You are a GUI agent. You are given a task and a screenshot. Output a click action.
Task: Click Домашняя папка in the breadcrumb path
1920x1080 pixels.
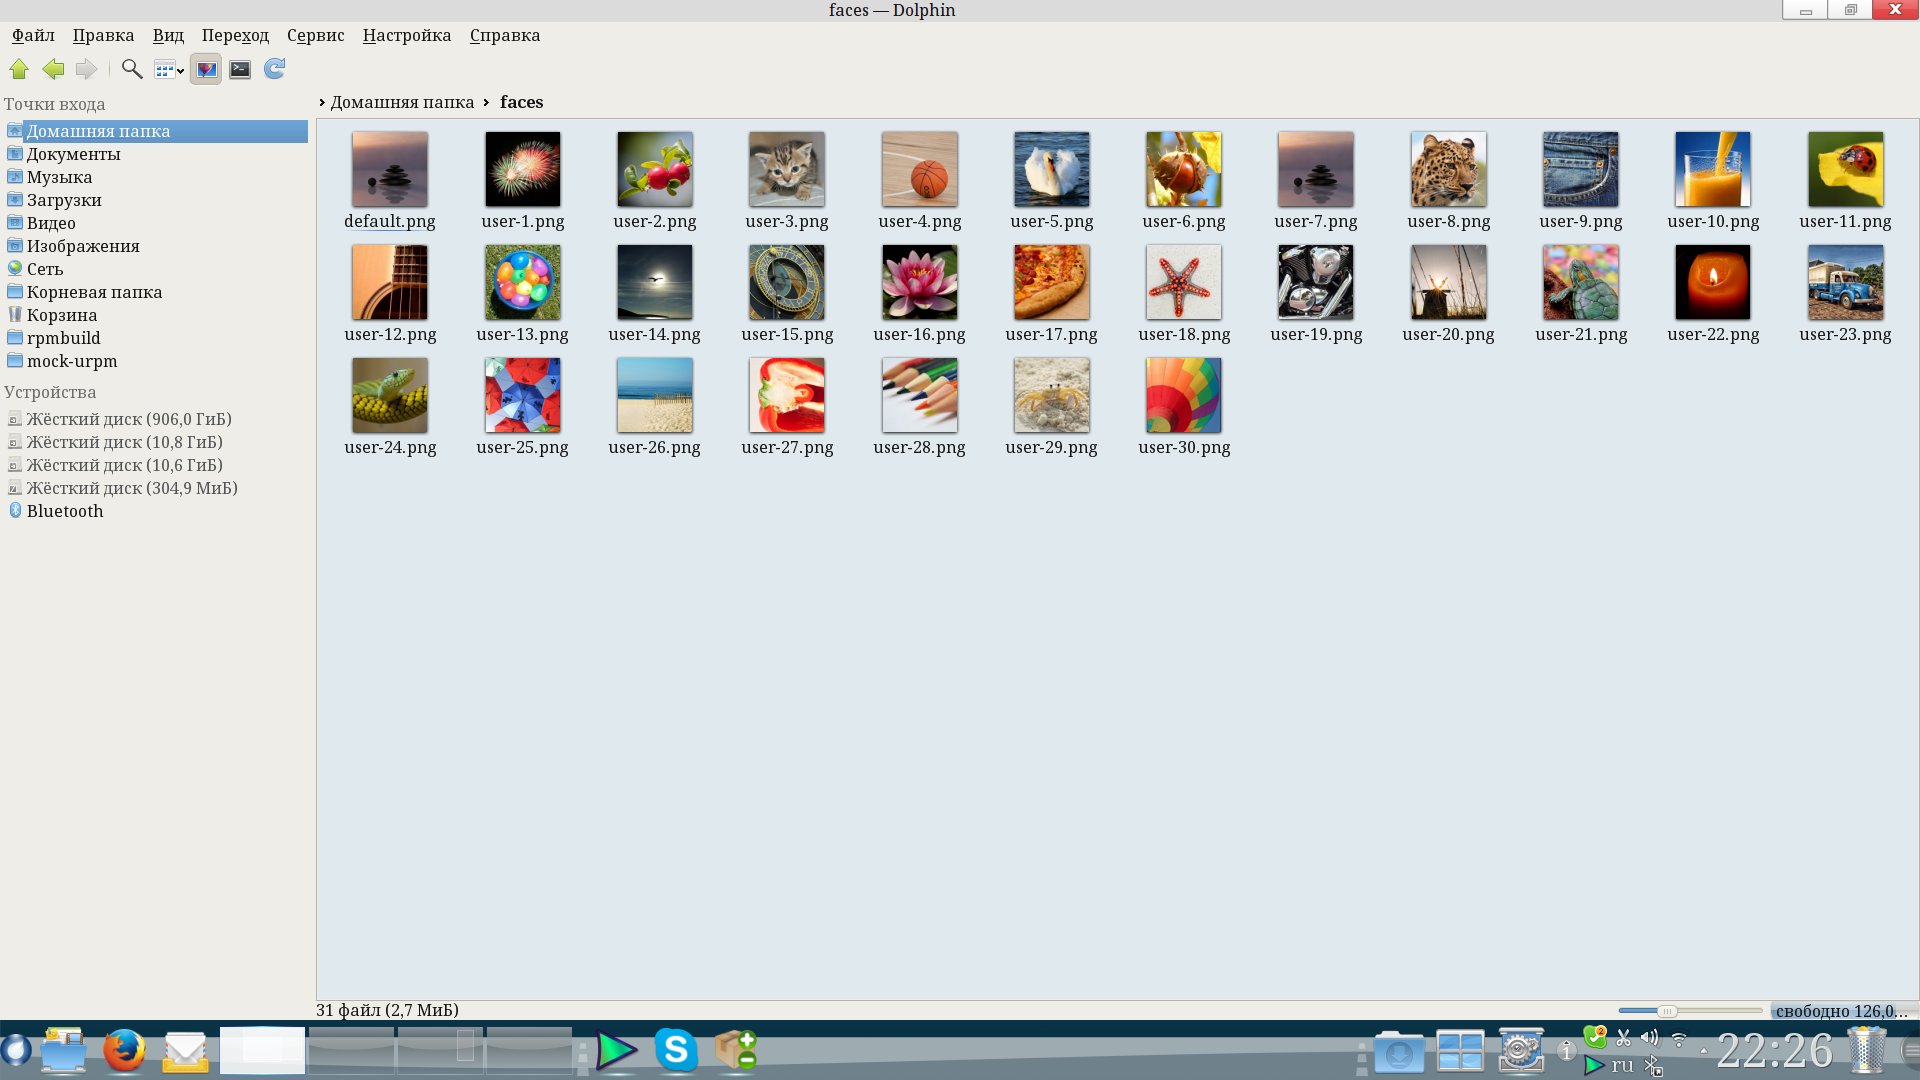tap(402, 102)
